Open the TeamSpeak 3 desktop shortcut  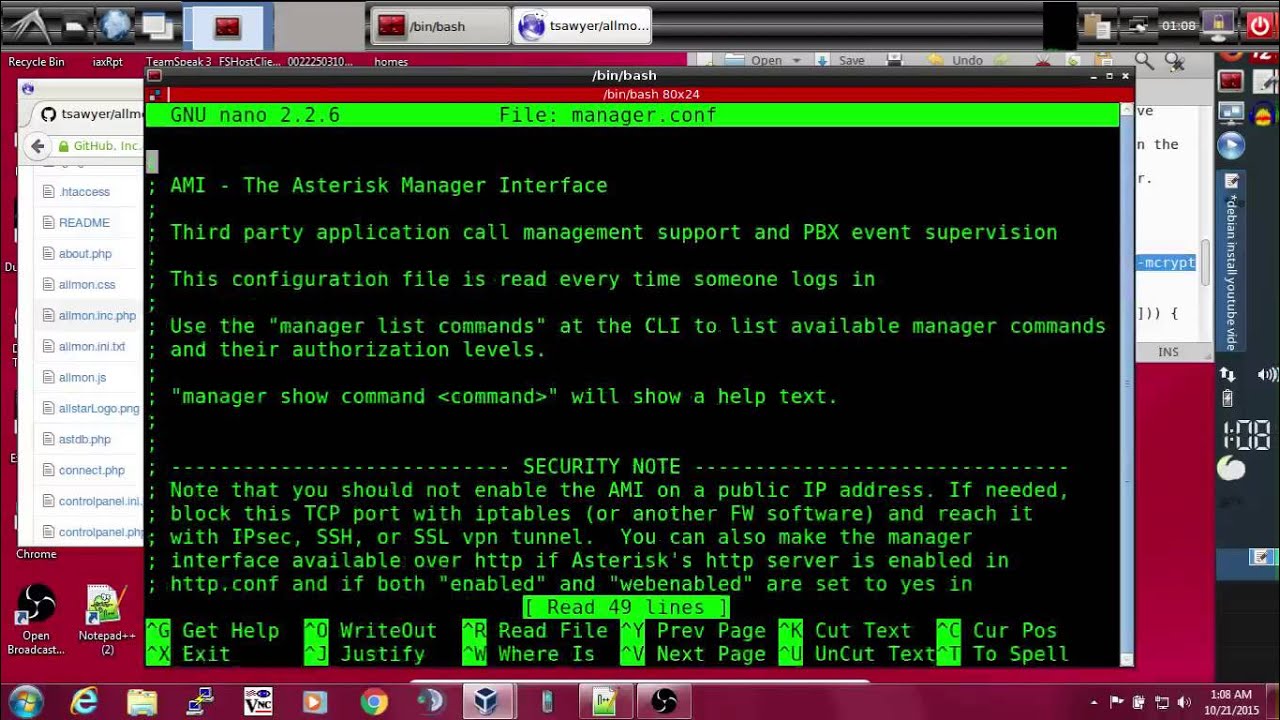[179, 62]
